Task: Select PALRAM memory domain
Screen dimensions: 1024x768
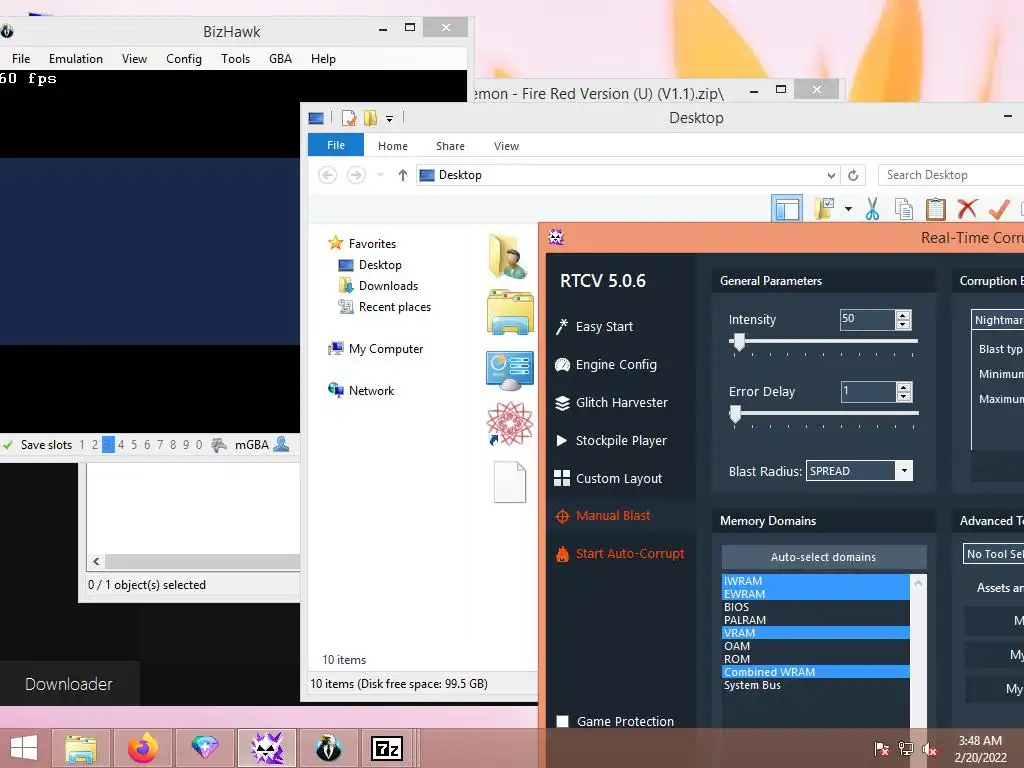Action: 816,620
